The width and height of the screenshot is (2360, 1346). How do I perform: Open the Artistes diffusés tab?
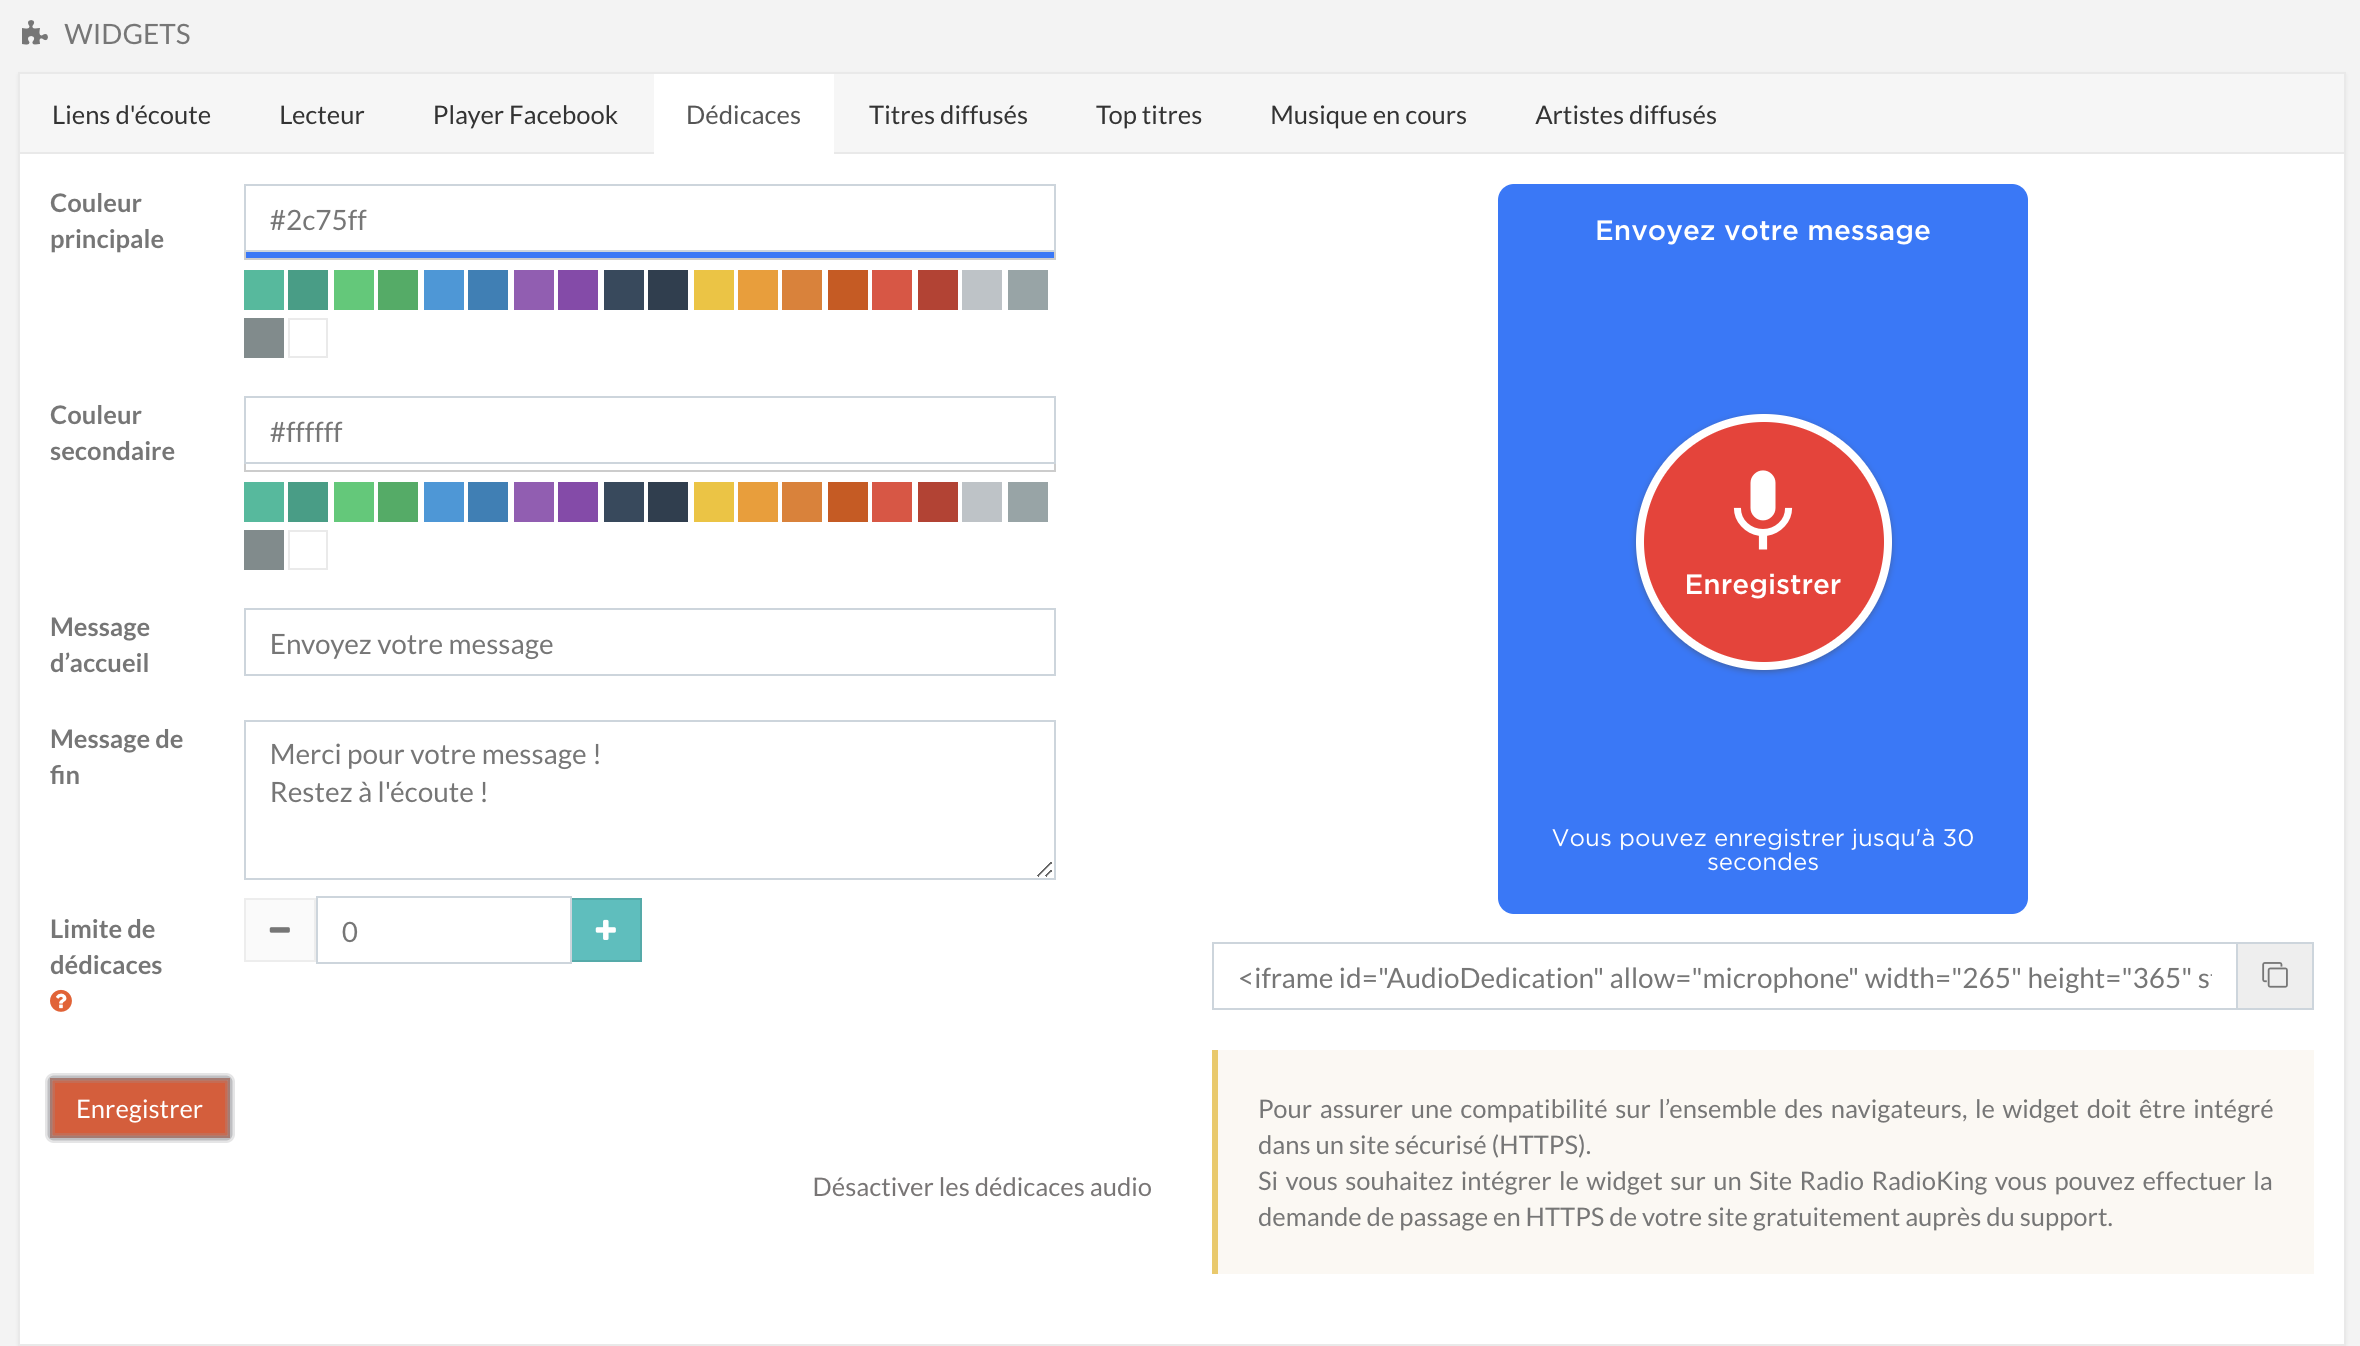(1626, 115)
